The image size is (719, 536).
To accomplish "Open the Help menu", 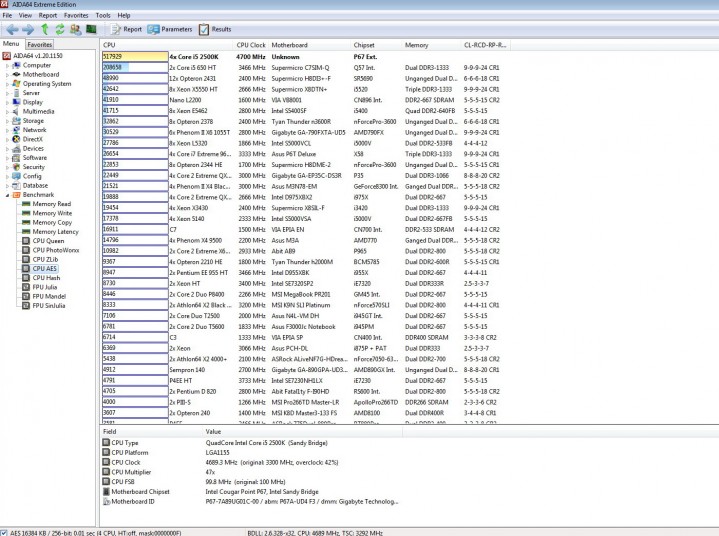I will (x=124, y=15).
